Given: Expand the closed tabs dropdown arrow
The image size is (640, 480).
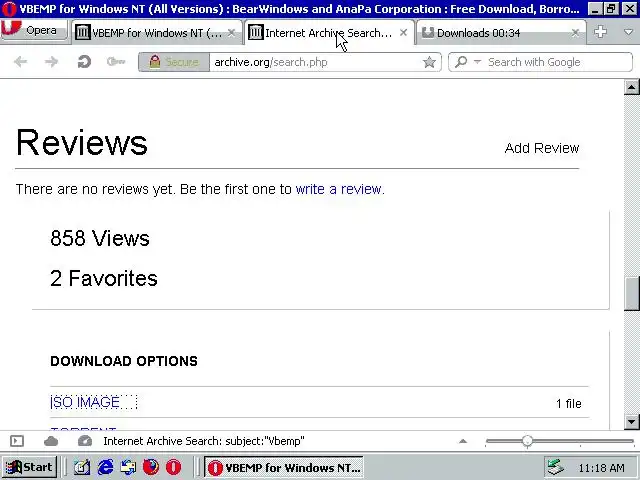Looking at the screenshot, I should click(x=628, y=32).
